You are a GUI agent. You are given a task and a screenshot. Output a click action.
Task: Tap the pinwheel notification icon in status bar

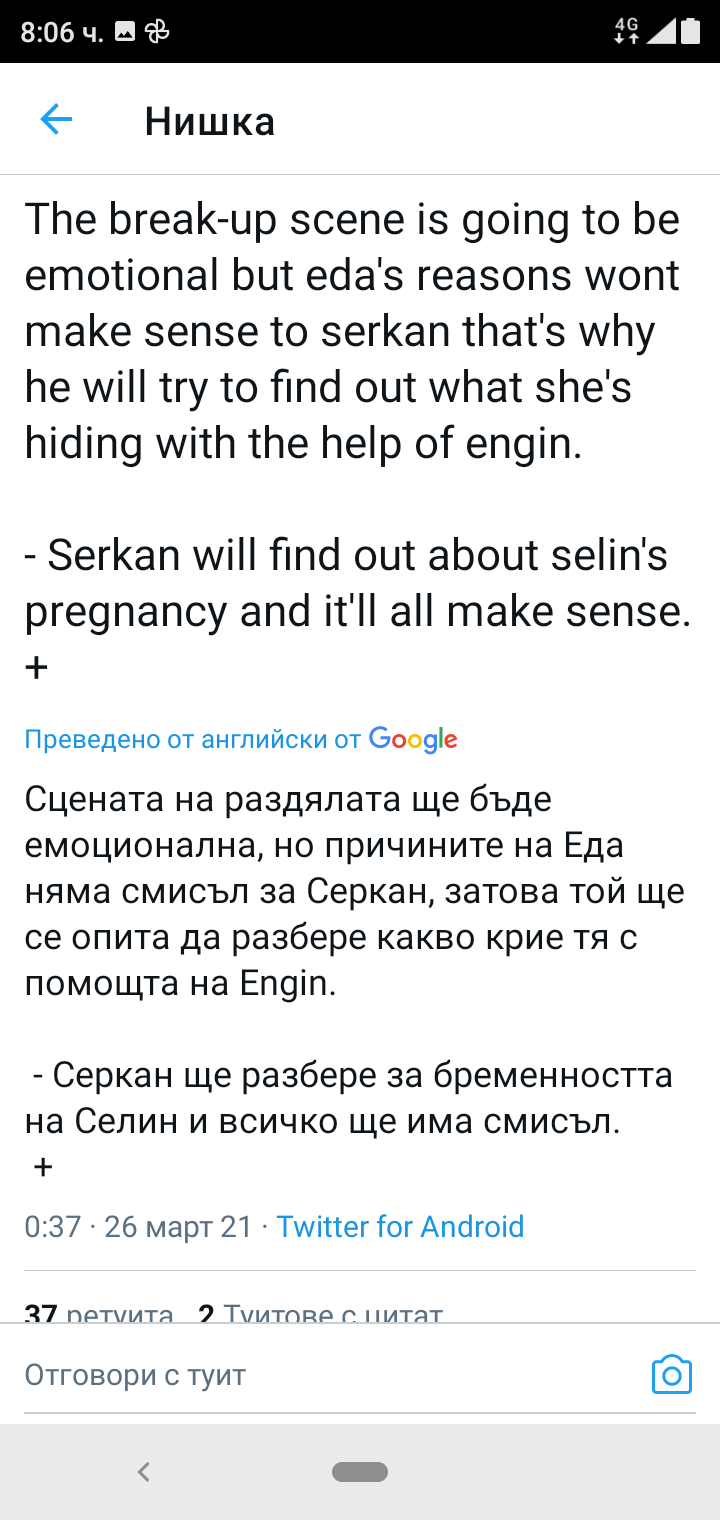coord(157,32)
